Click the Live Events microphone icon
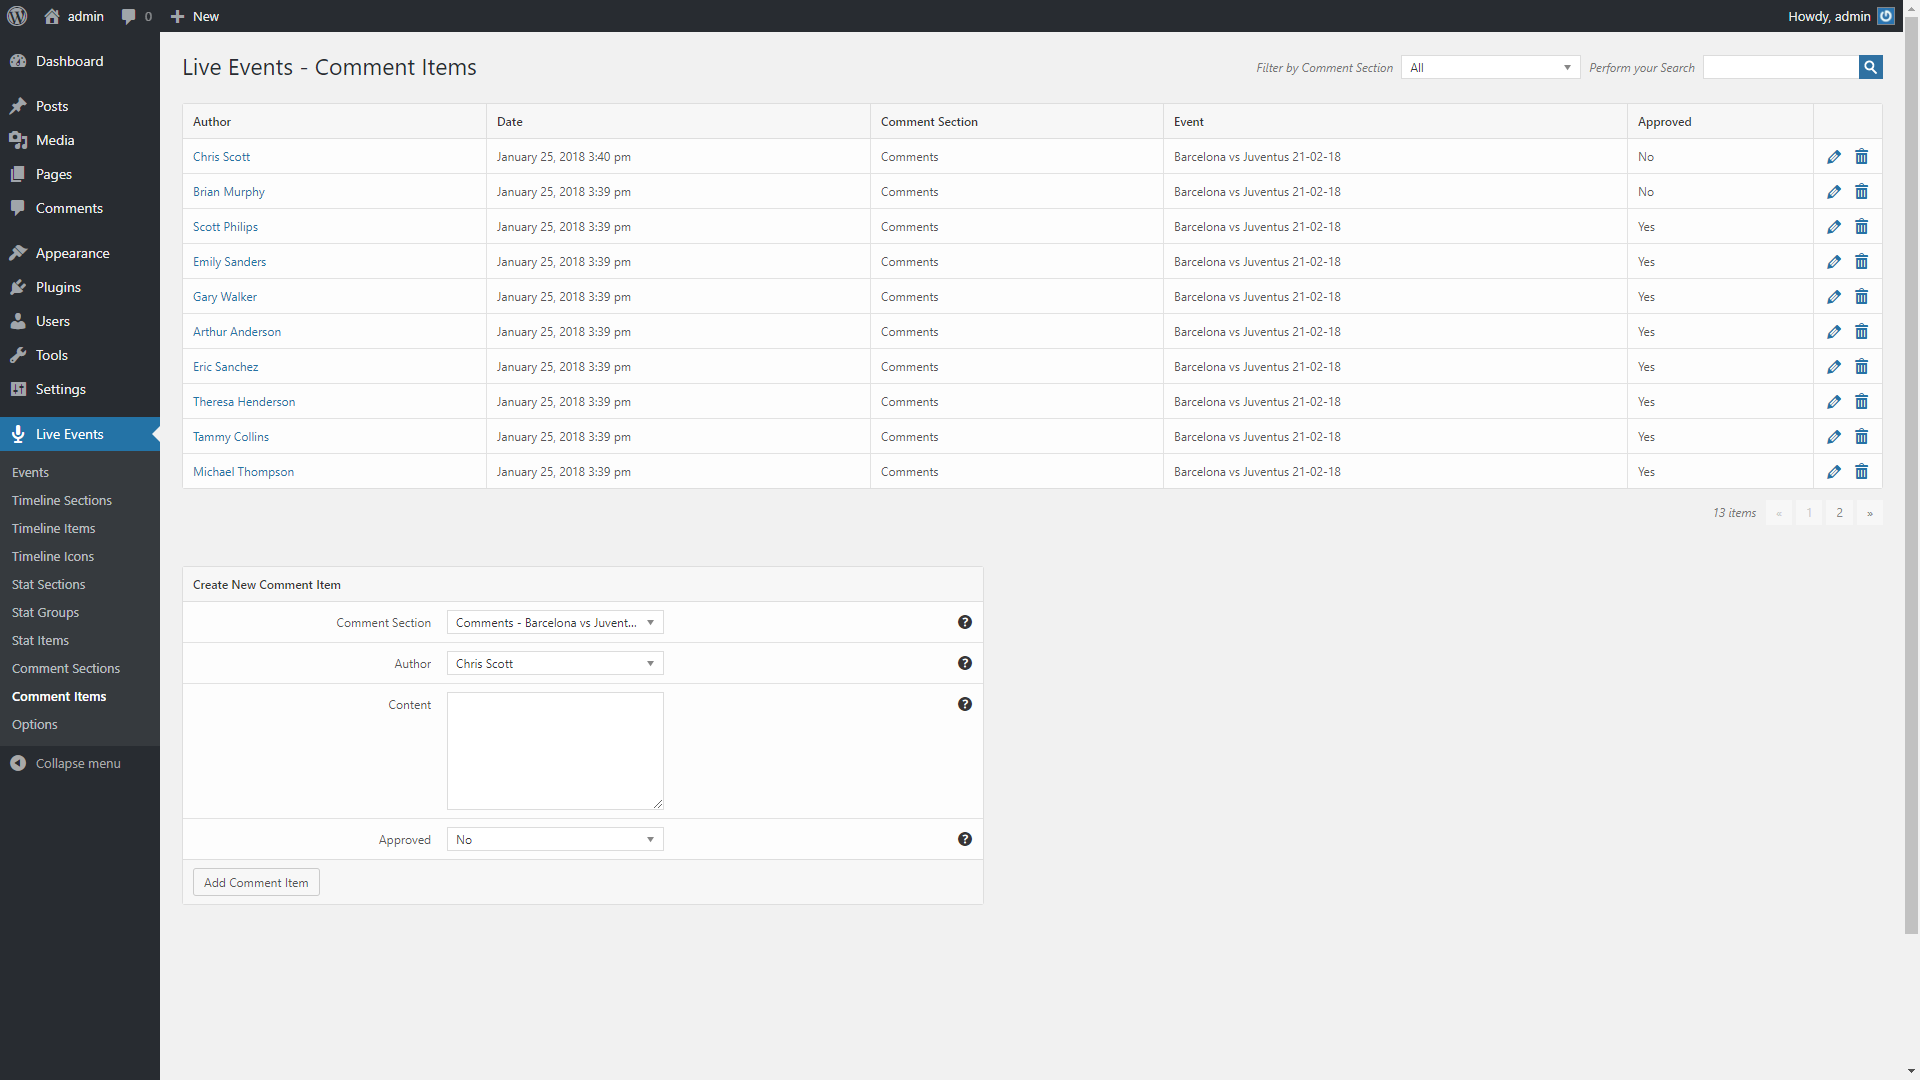The width and height of the screenshot is (1920, 1080). point(17,434)
